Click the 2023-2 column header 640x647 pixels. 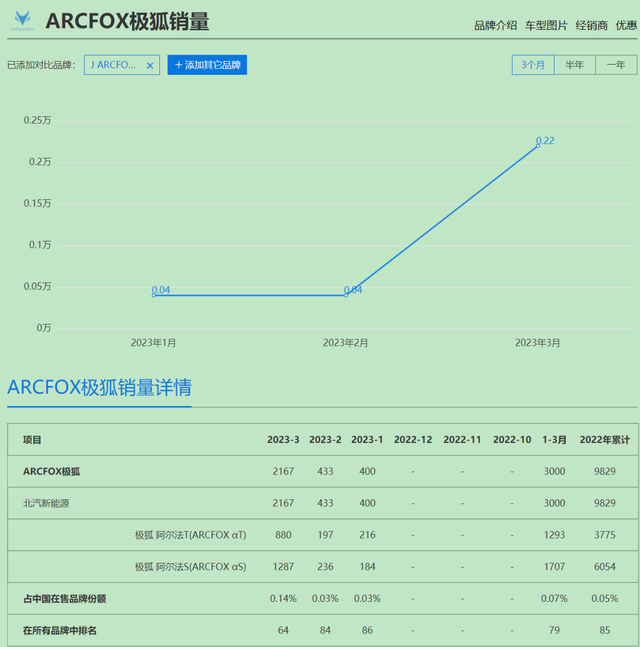pos(325,439)
